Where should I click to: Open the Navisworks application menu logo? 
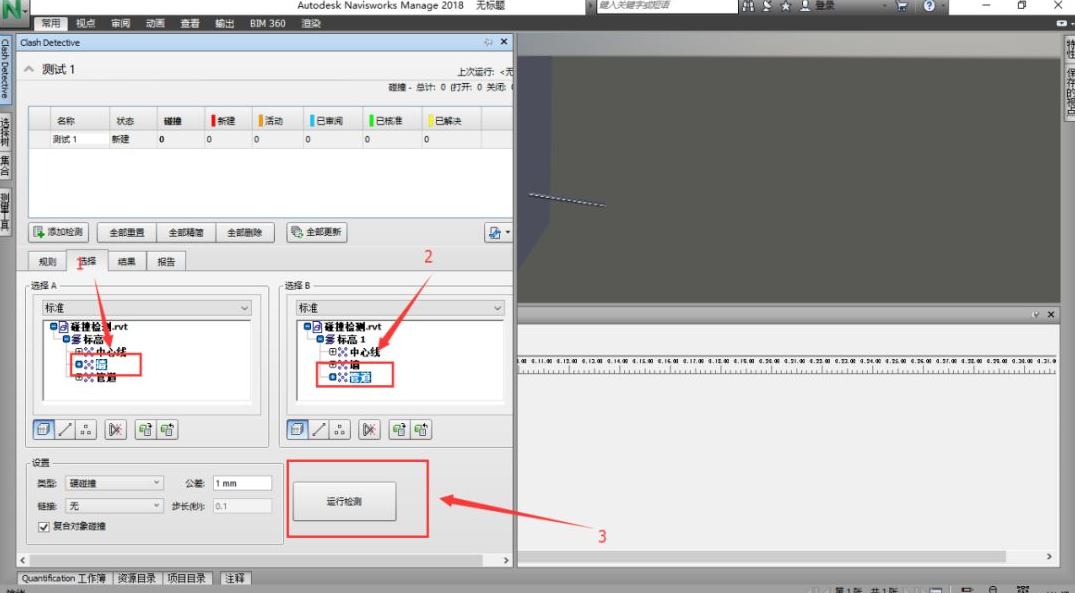tap(13, 9)
